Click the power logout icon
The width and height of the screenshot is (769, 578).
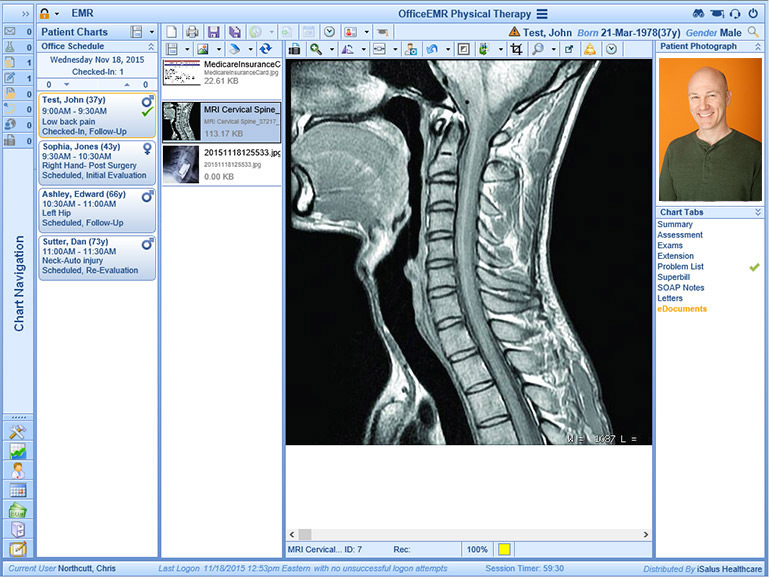[x=753, y=13]
